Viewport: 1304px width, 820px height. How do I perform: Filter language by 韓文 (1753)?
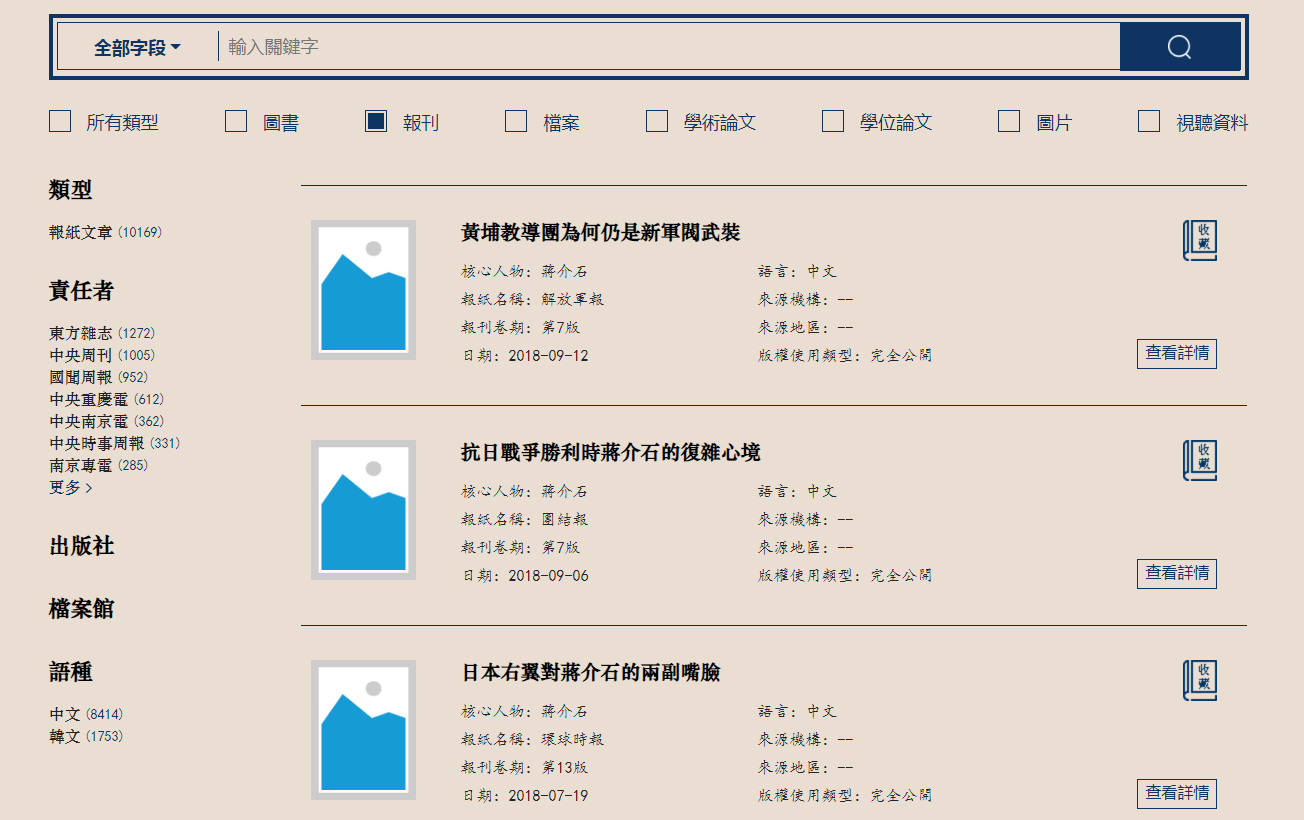(x=86, y=736)
